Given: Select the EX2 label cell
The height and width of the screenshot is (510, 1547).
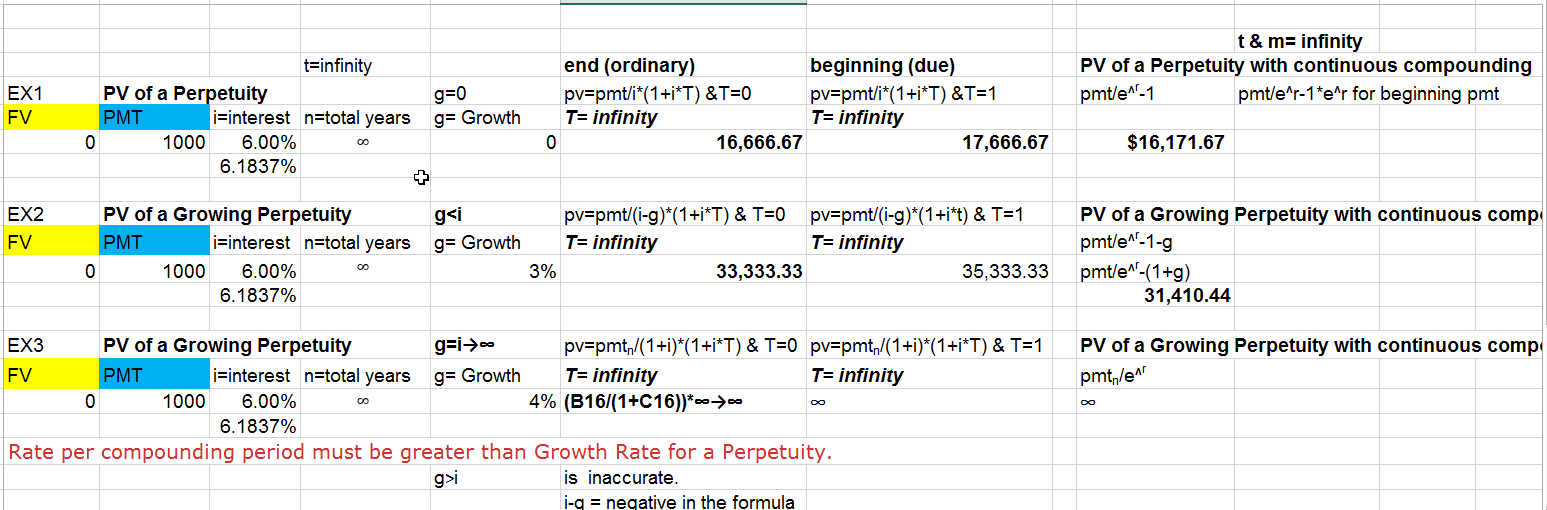Looking at the screenshot, I should [50, 214].
